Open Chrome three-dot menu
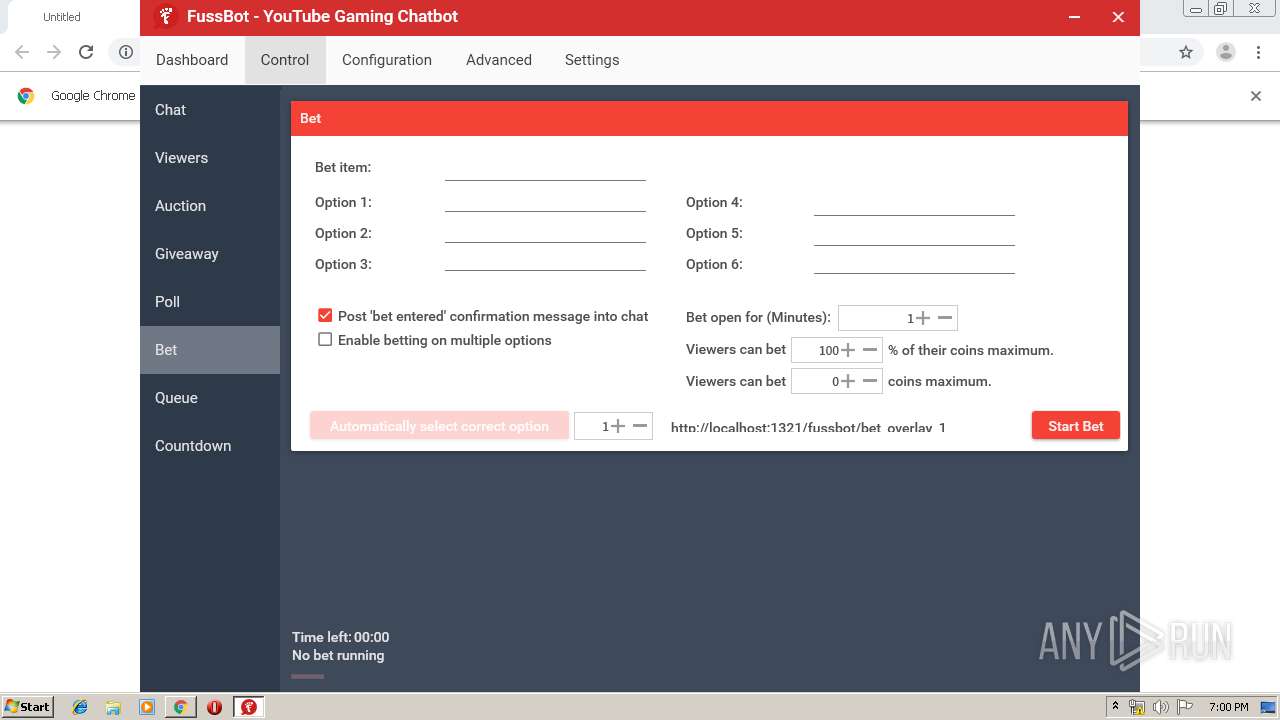 point(1259,52)
